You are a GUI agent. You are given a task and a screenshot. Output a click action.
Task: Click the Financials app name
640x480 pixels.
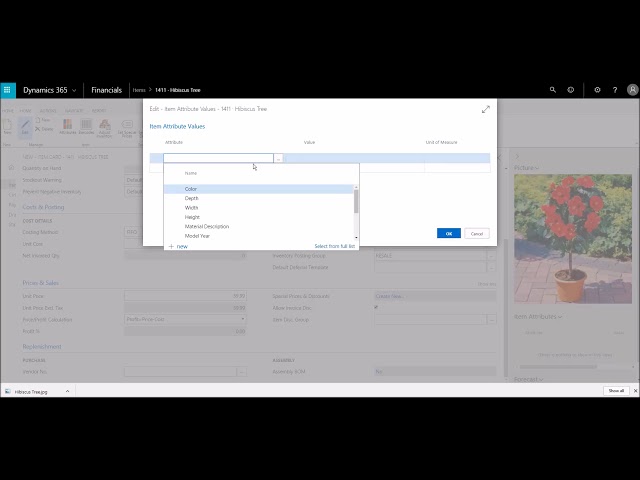click(106, 90)
